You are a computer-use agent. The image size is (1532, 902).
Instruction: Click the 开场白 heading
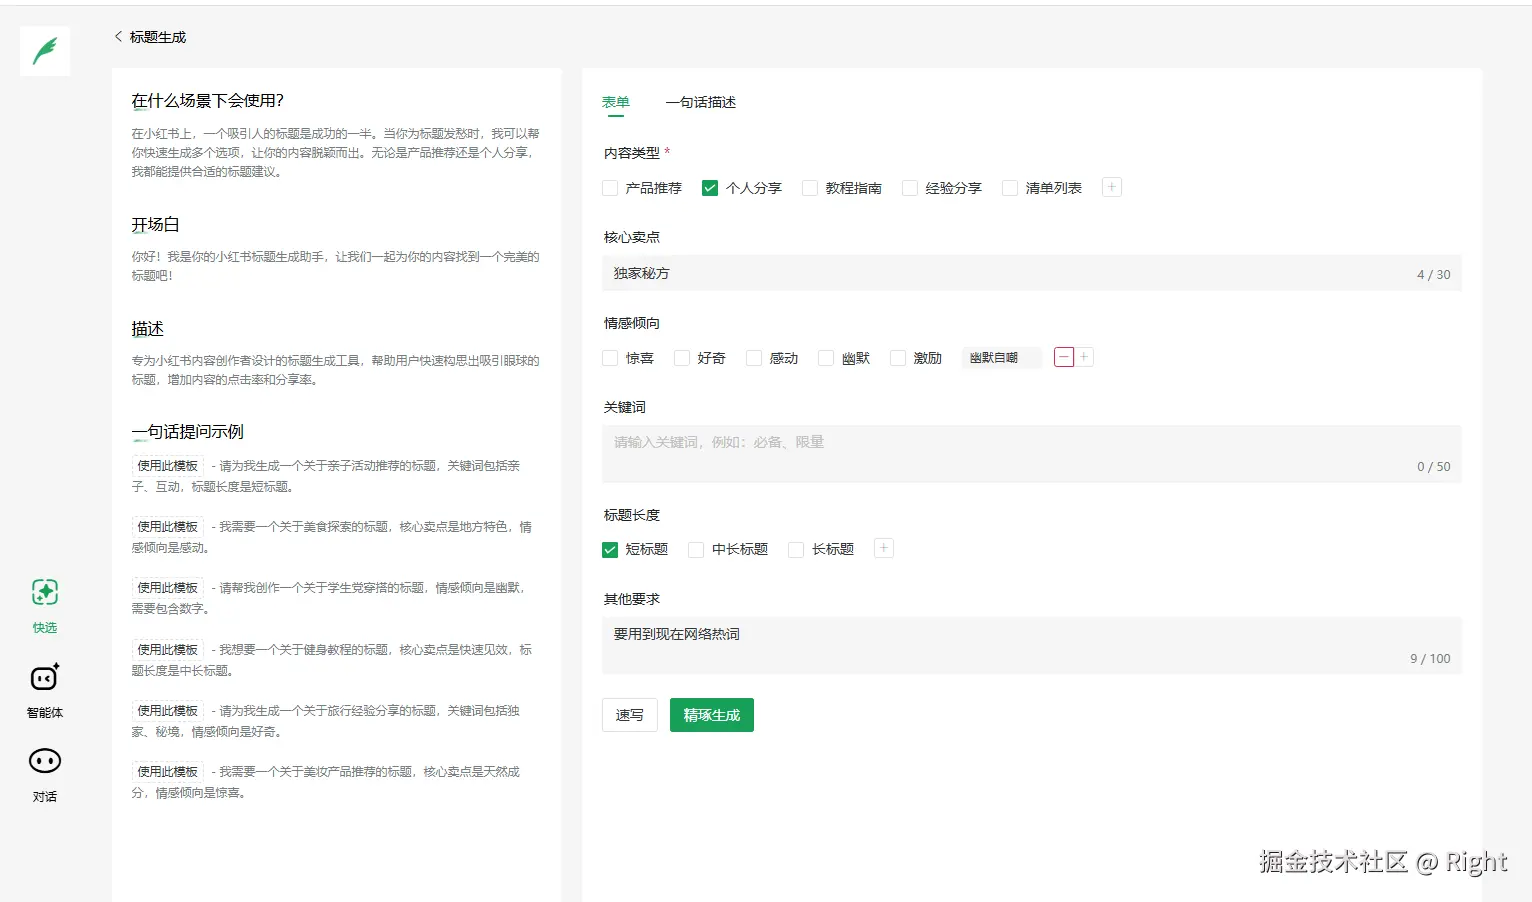pyautogui.click(x=155, y=224)
